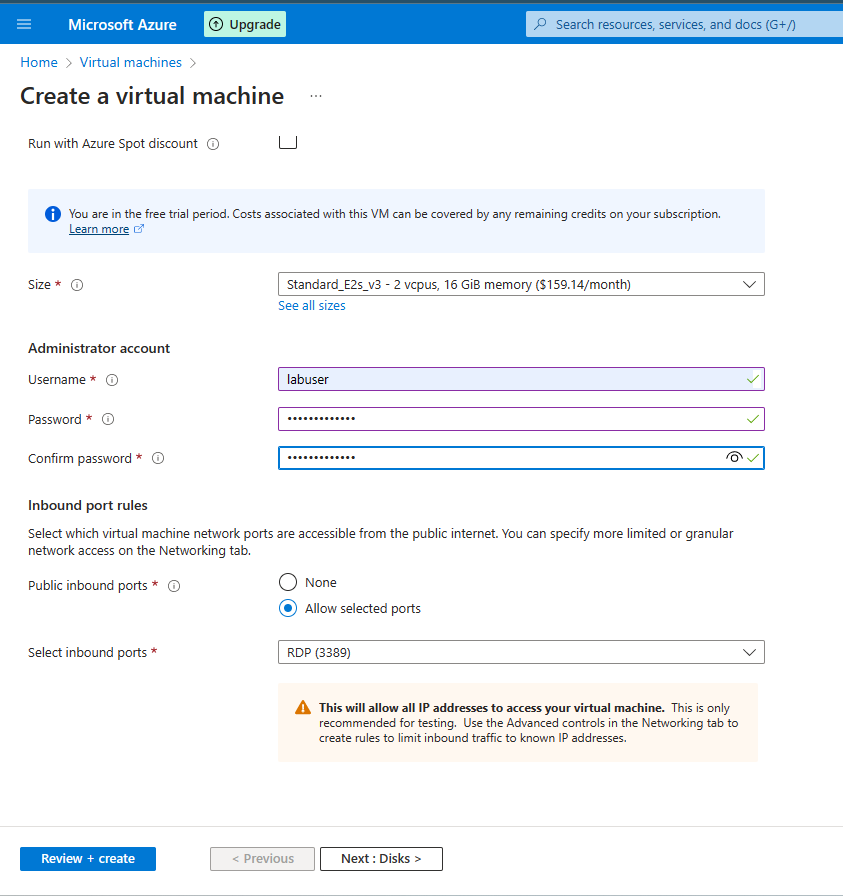Viewport: 843px width, 896px height.
Task: Enable Run with Azure Spot discount
Action: pos(288,141)
